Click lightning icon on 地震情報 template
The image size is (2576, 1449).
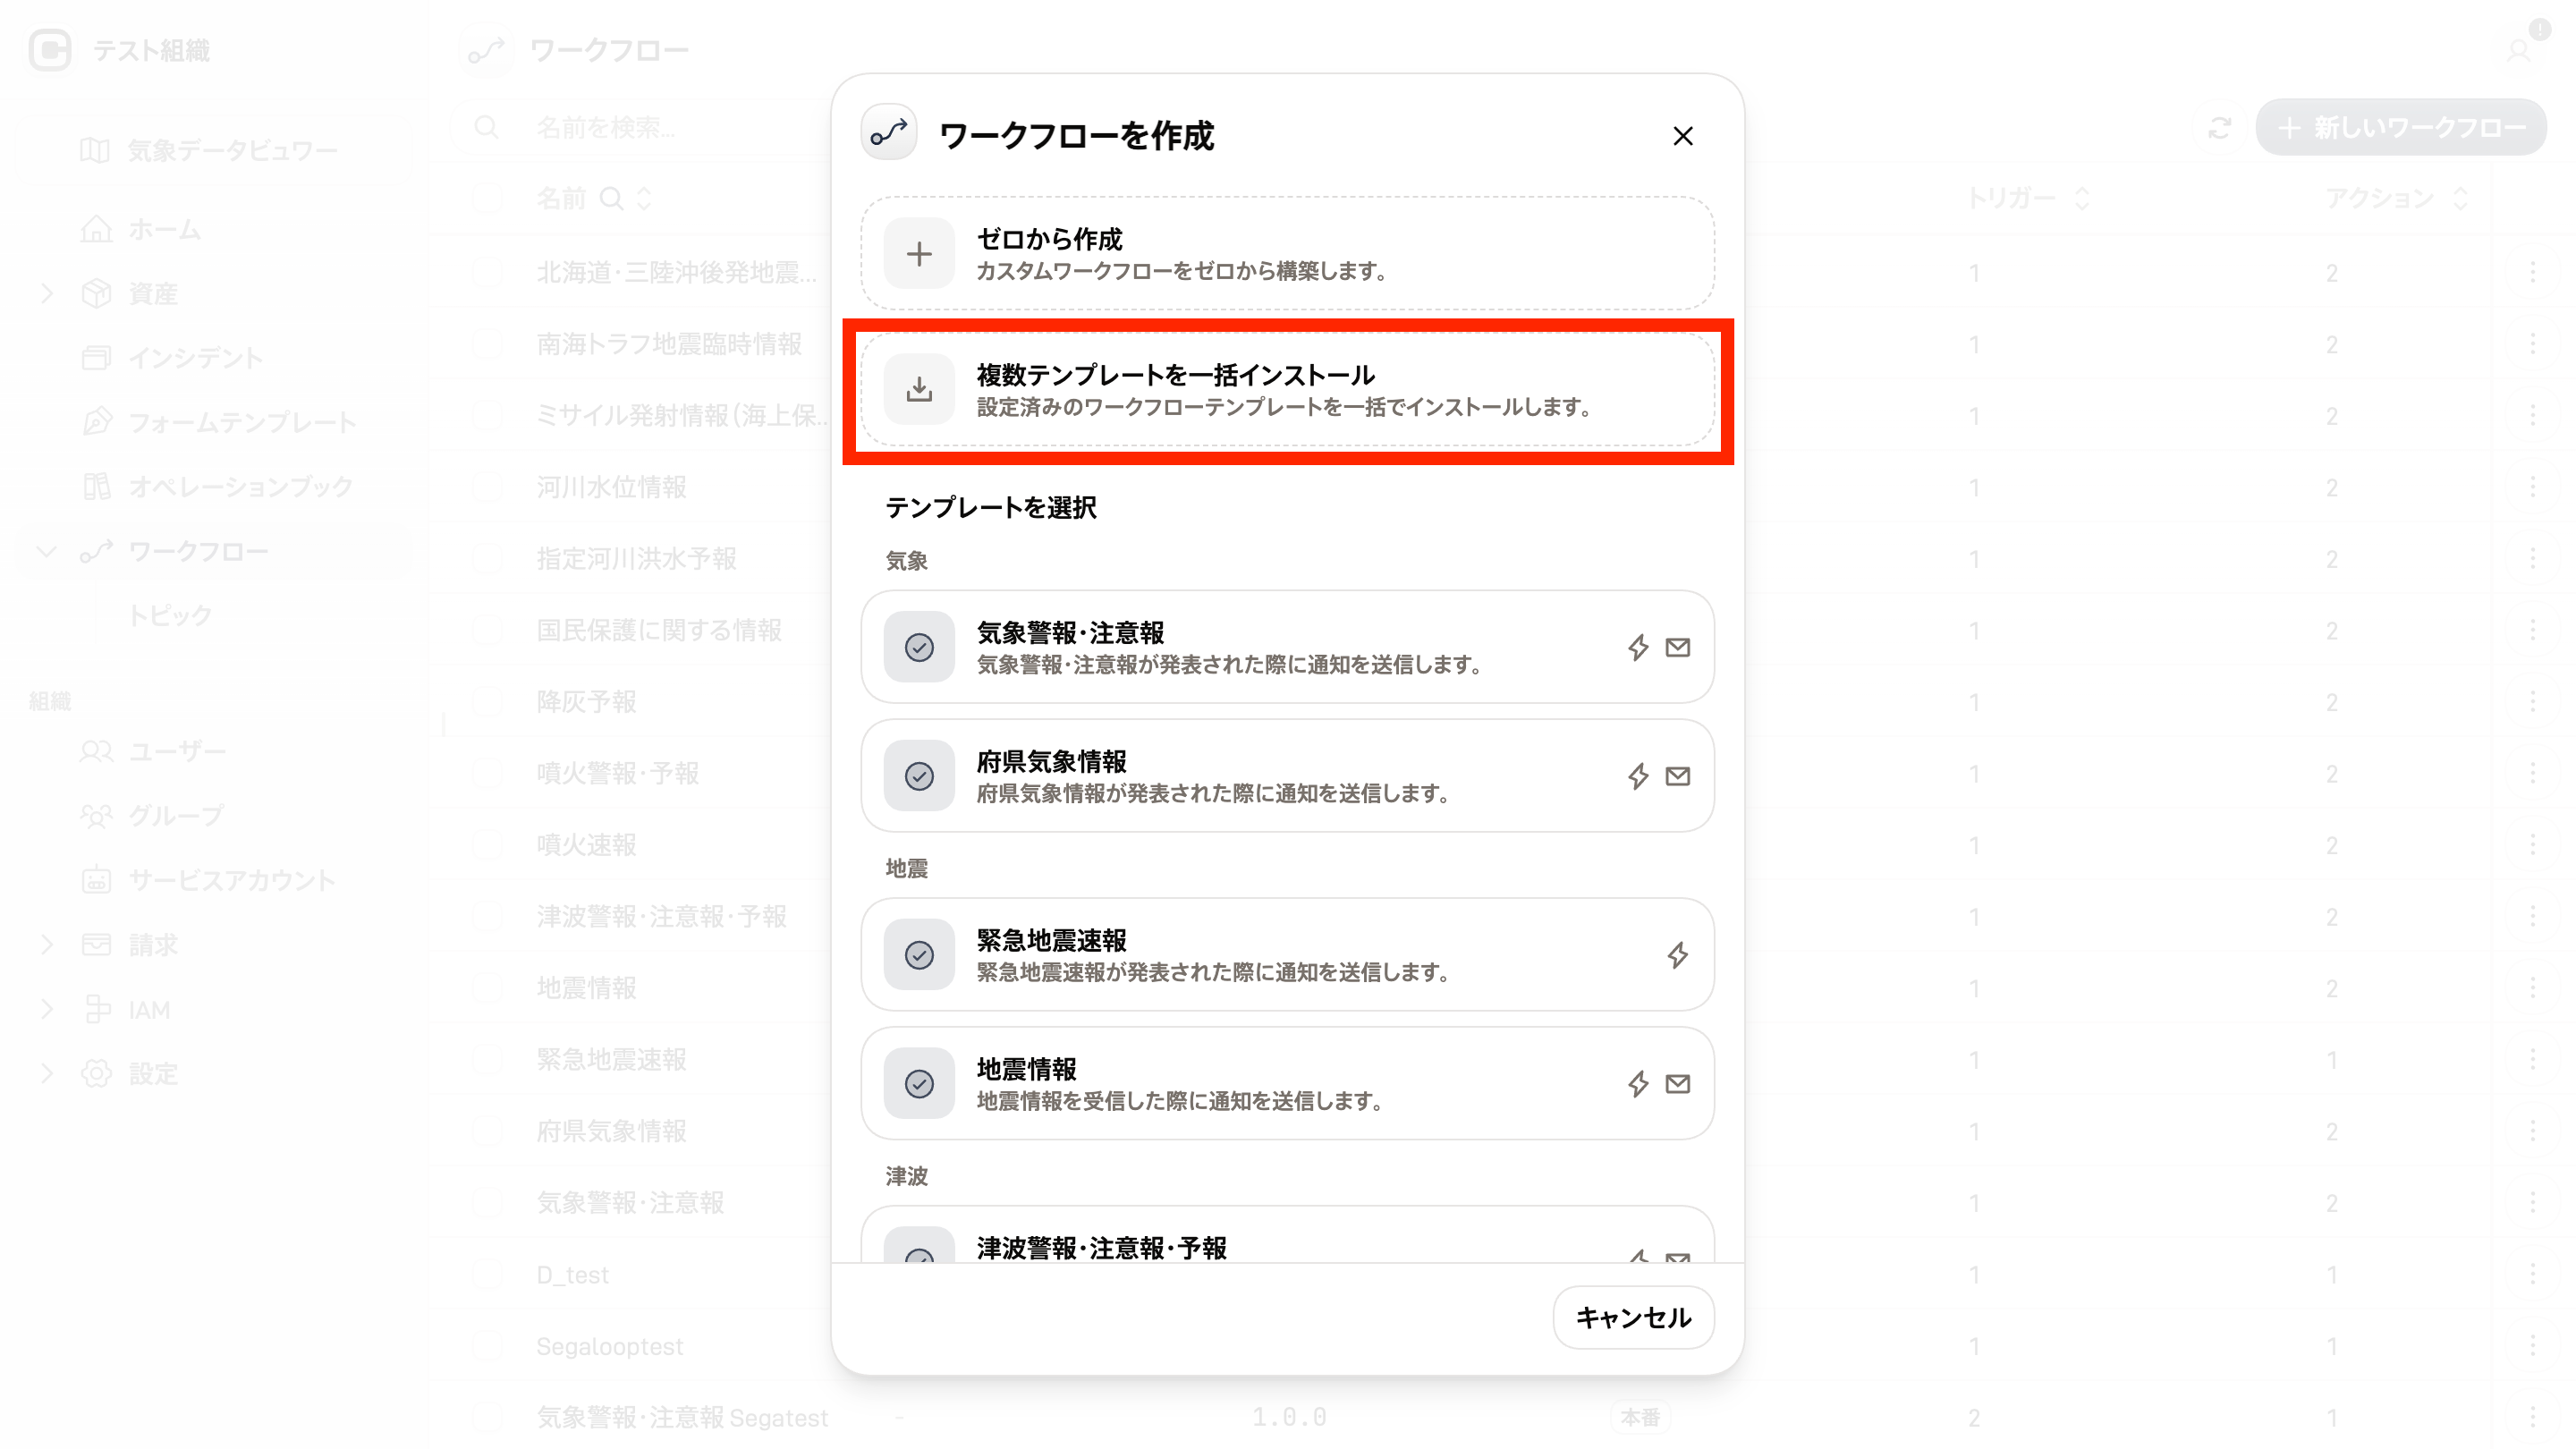point(1638,1084)
